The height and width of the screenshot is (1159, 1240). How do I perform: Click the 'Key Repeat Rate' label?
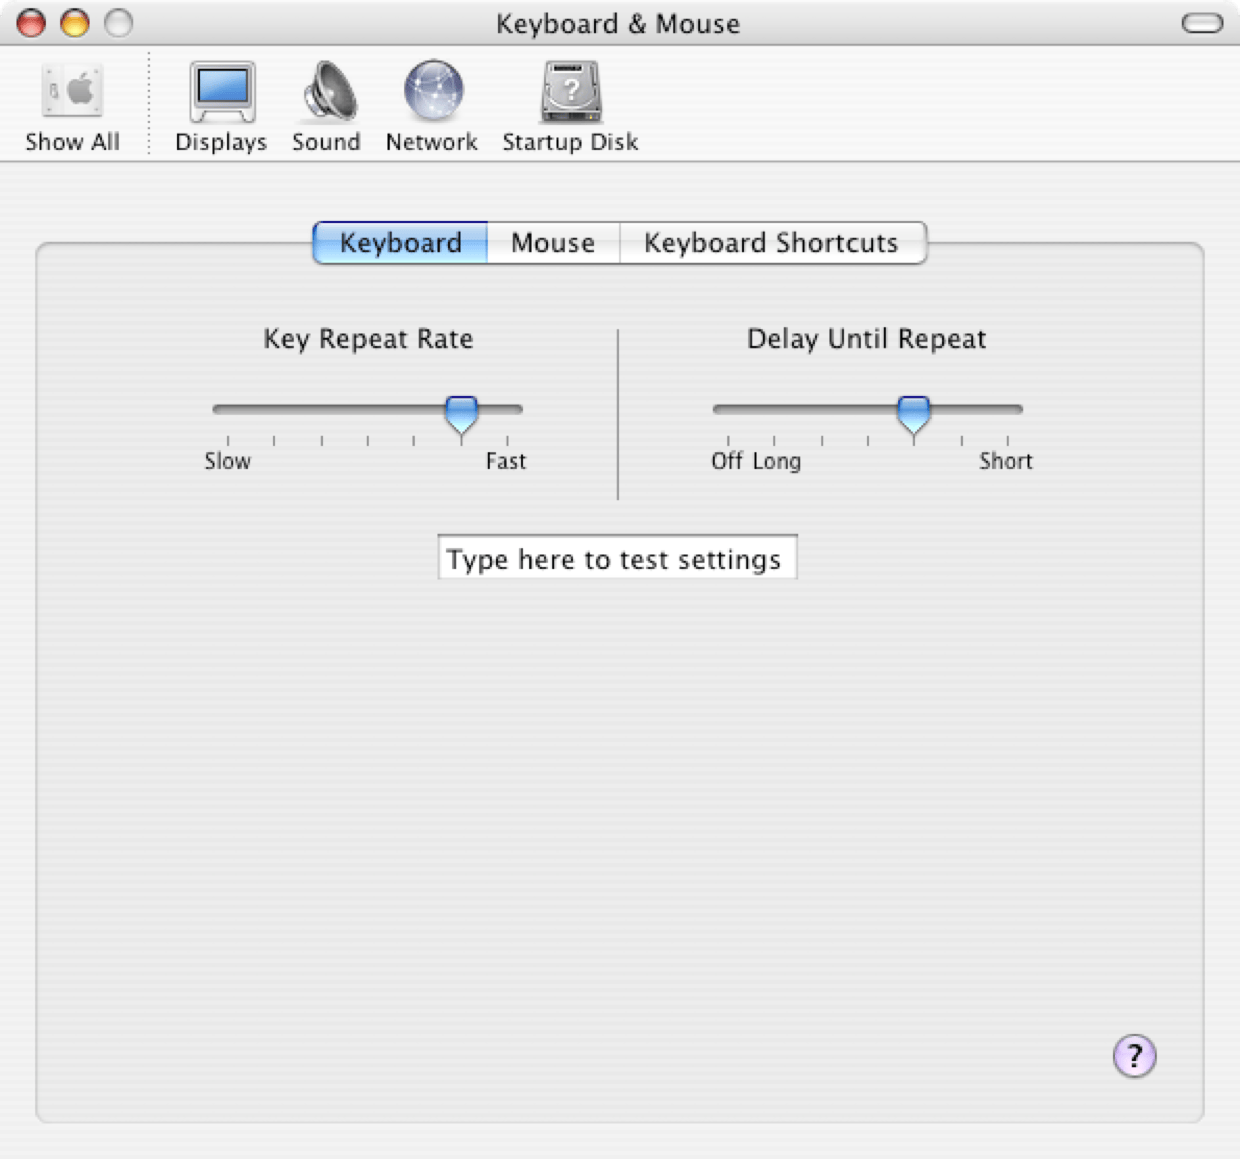click(x=368, y=339)
